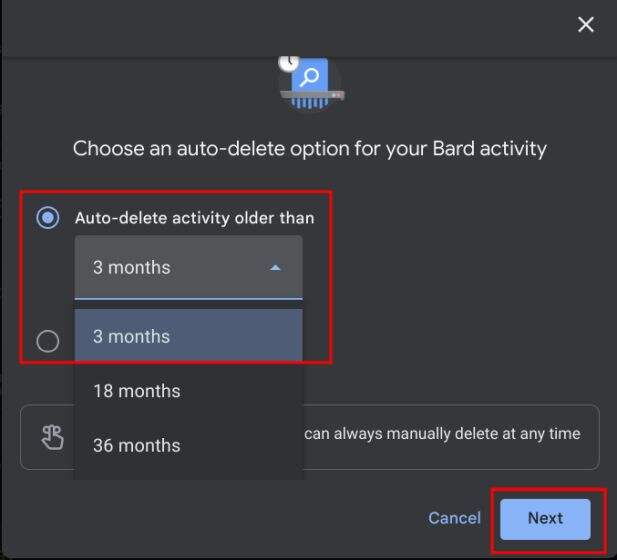Image resolution: width=617 pixels, height=560 pixels.
Task: Select the unselected second radio button
Action: click(47, 342)
